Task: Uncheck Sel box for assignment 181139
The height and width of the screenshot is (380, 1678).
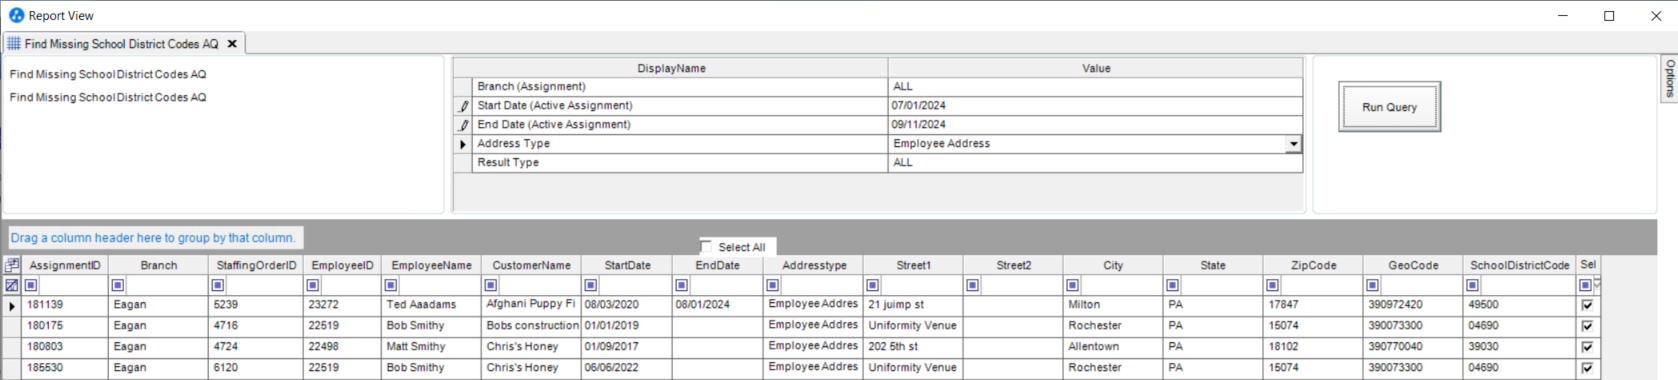Action: point(1587,305)
